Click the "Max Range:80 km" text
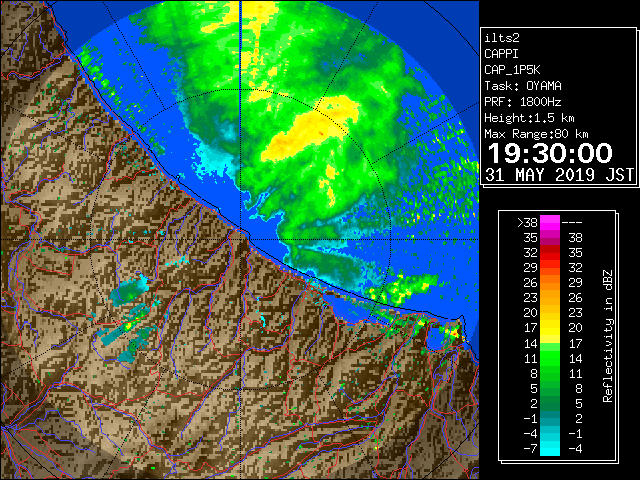 click(x=536, y=134)
